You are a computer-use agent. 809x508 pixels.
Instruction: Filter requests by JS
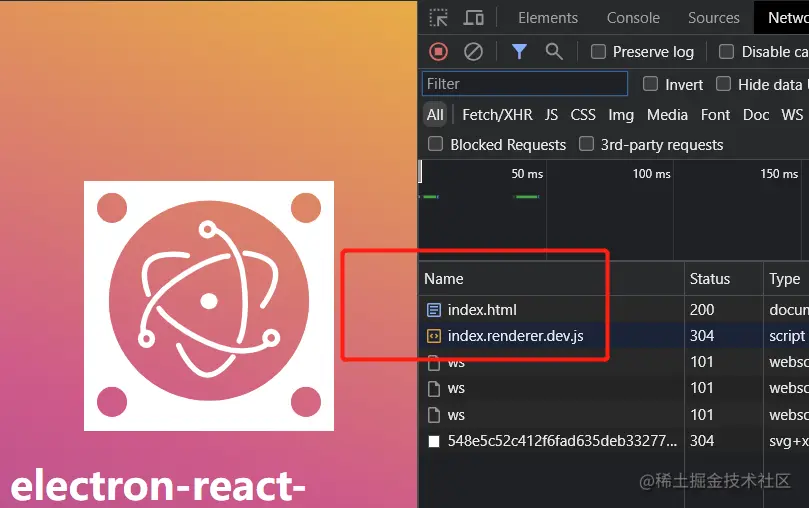tap(551, 114)
